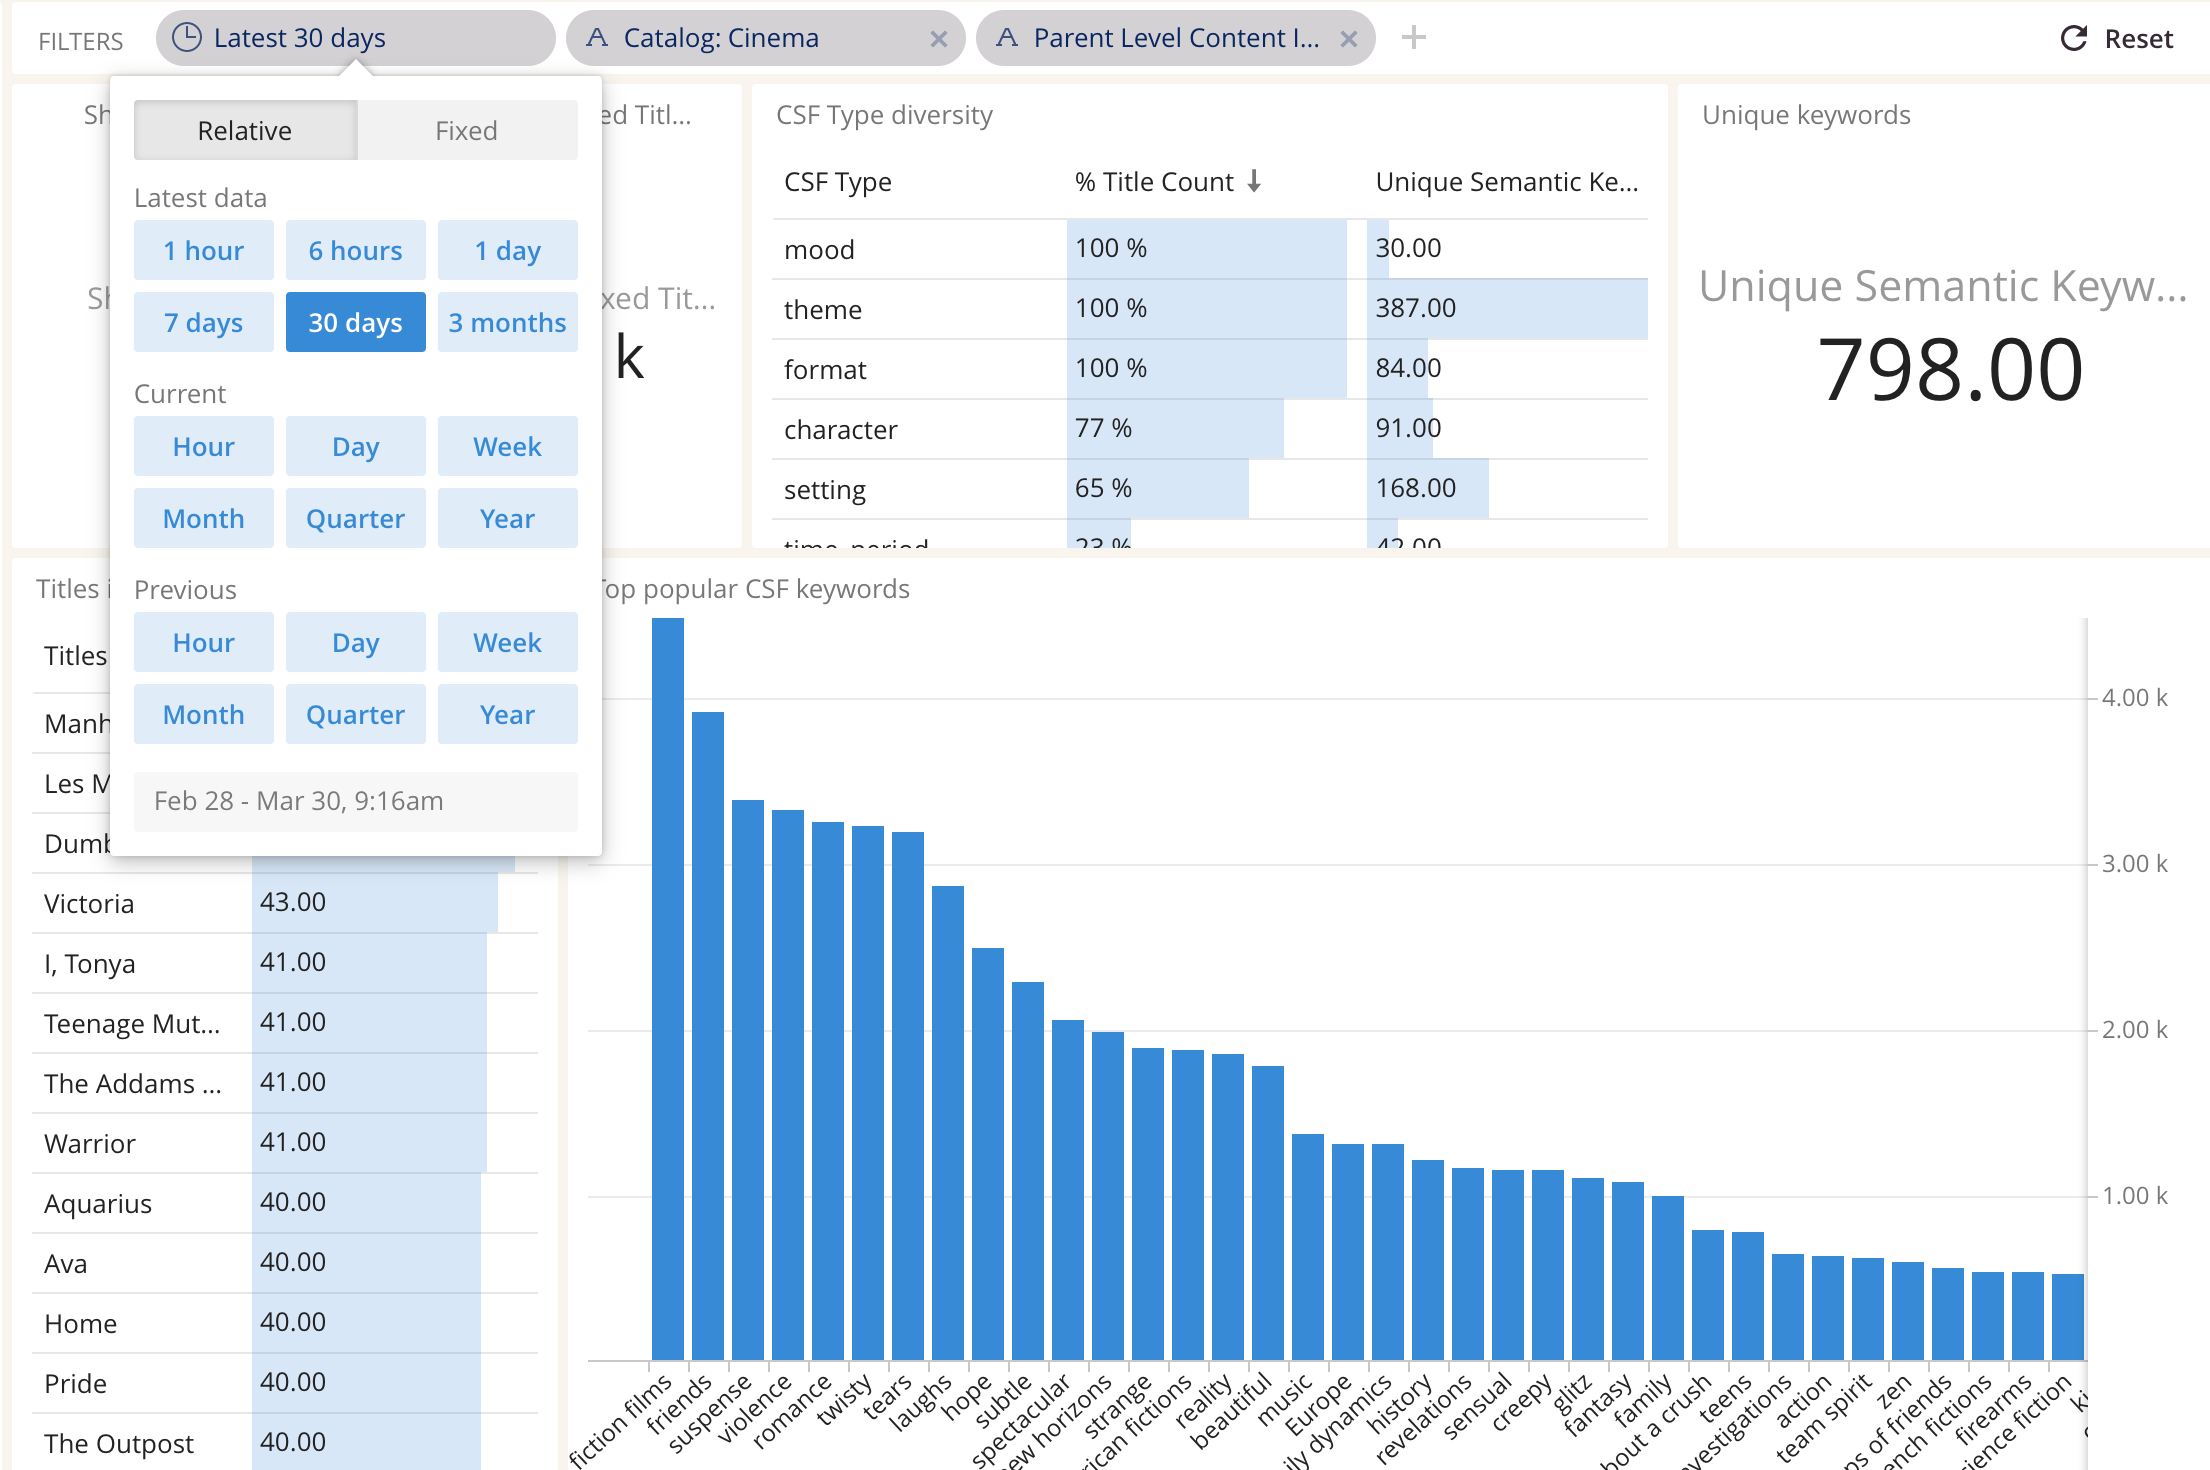This screenshot has width=2210, height=1470.
Task: Select the Victoria title row
Action: click(285, 903)
